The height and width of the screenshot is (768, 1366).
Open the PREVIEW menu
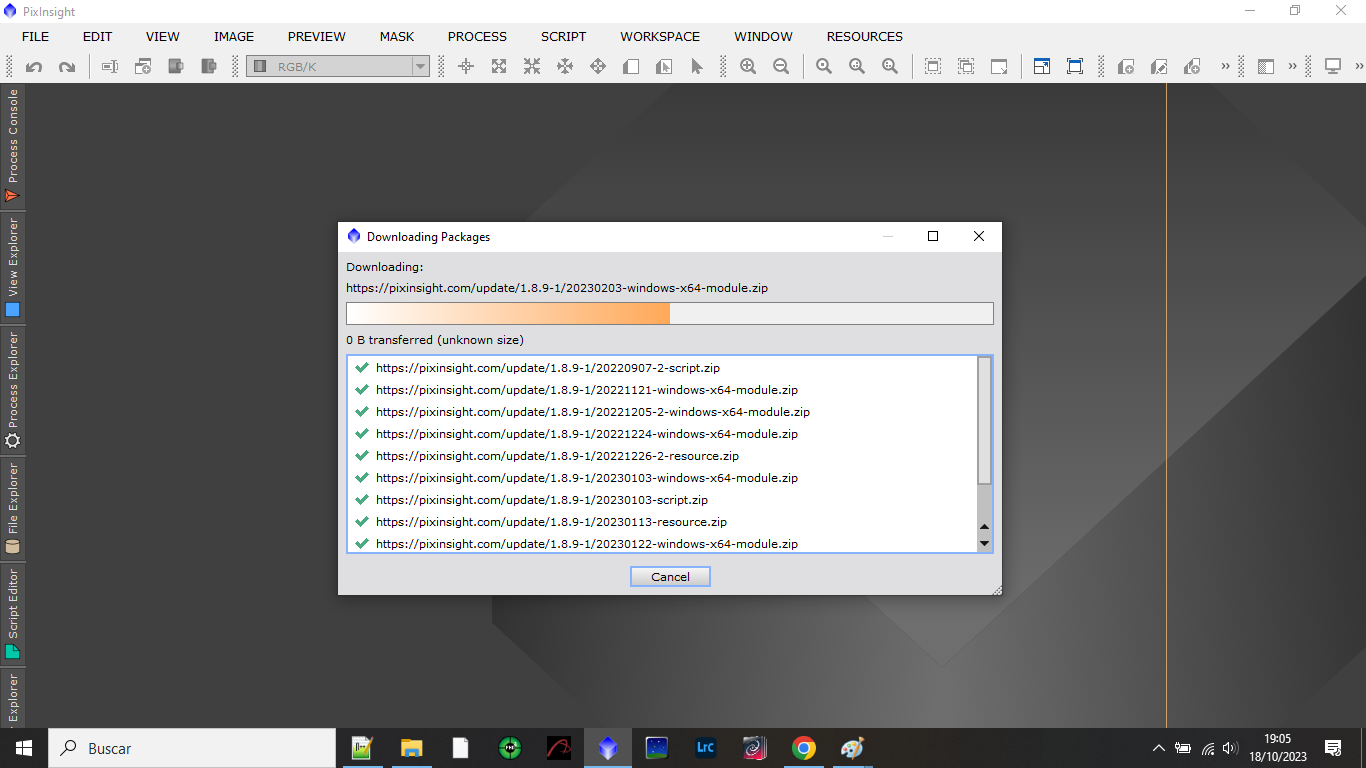click(x=317, y=36)
